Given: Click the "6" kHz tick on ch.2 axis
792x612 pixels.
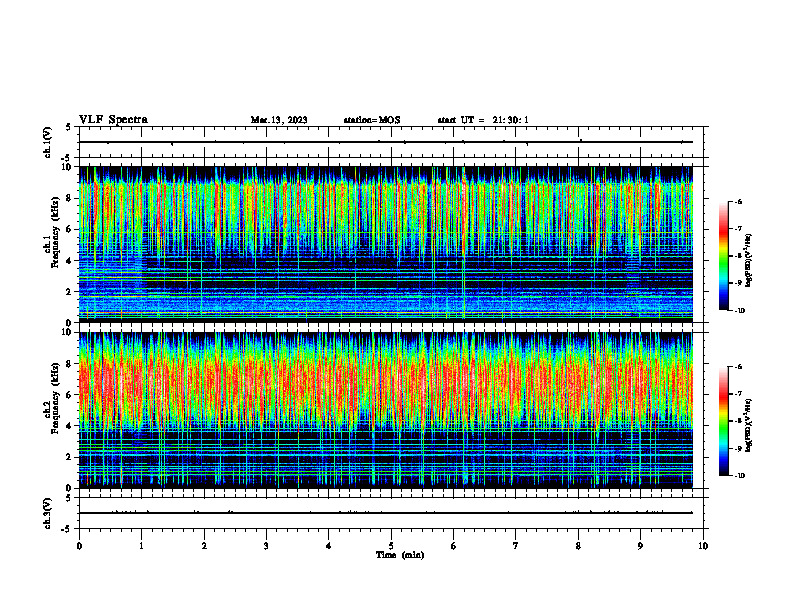Looking at the screenshot, I should pyautogui.click(x=69, y=395).
